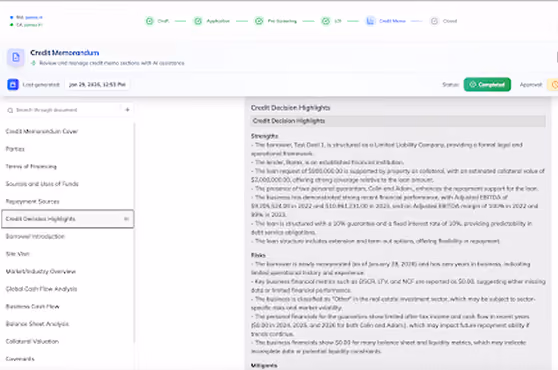Screen dimensions: 558x370
Task: Click the Application step checkmark icon
Action: [198, 21]
